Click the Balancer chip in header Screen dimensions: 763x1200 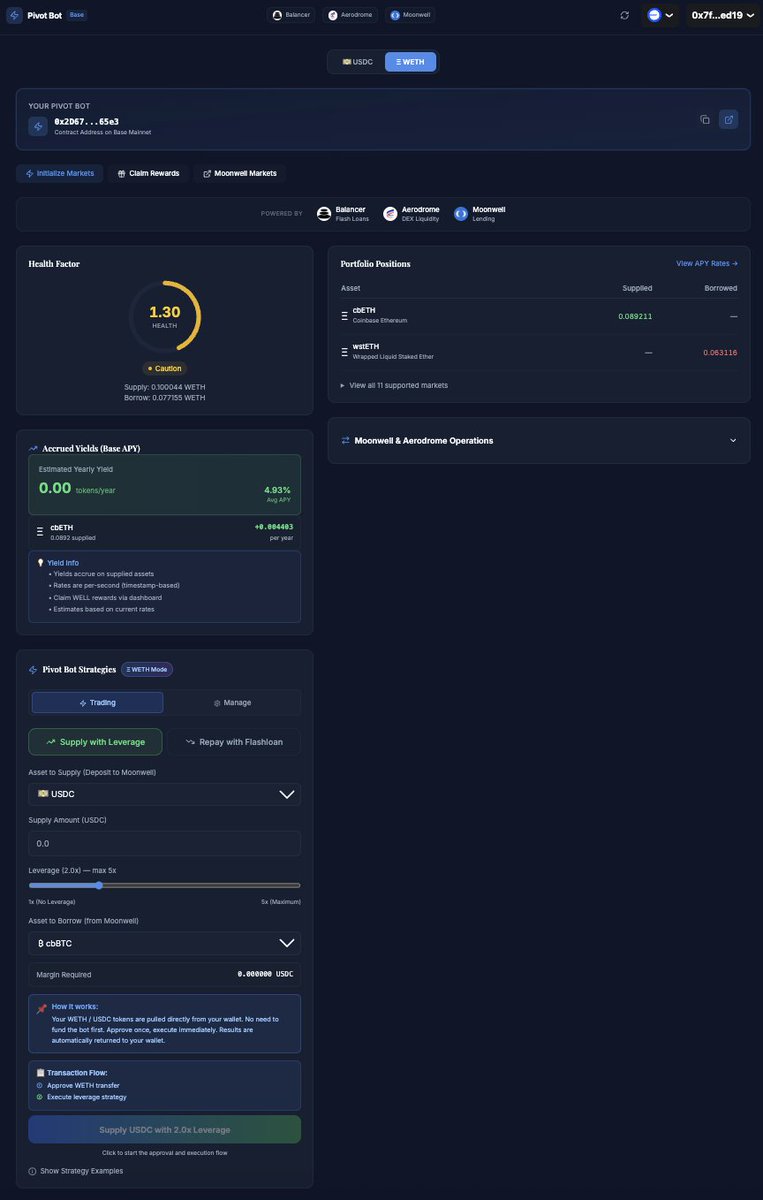pos(291,15)
